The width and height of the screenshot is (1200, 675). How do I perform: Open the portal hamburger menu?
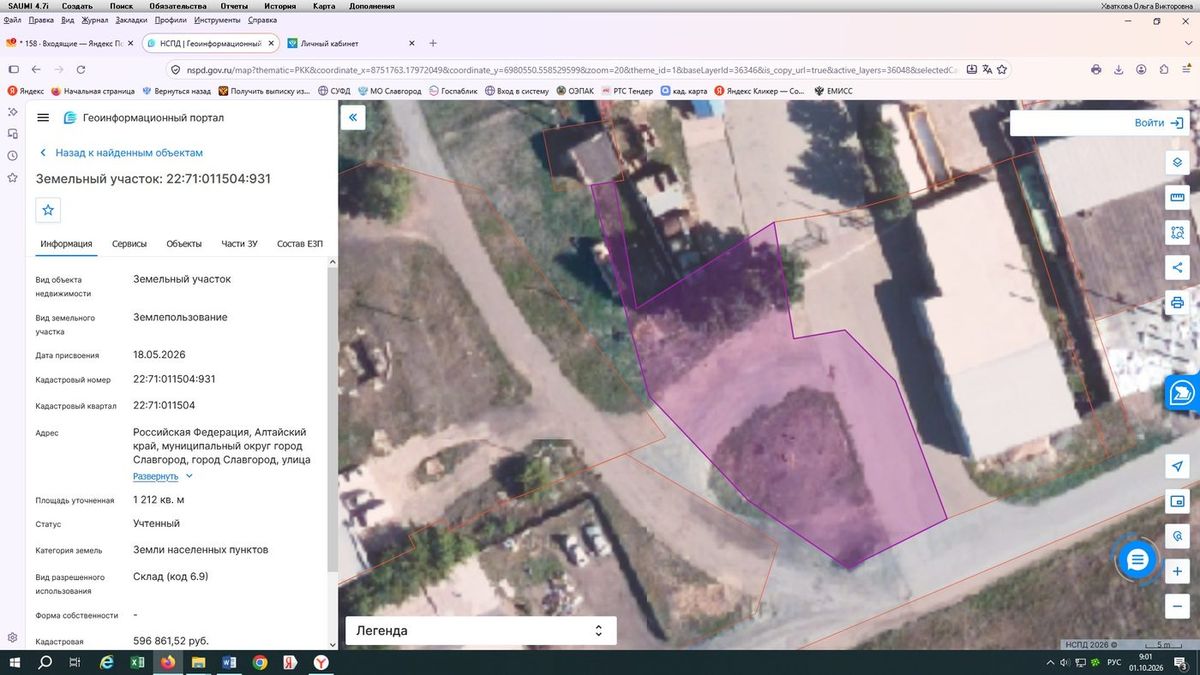tap(43, 118)
